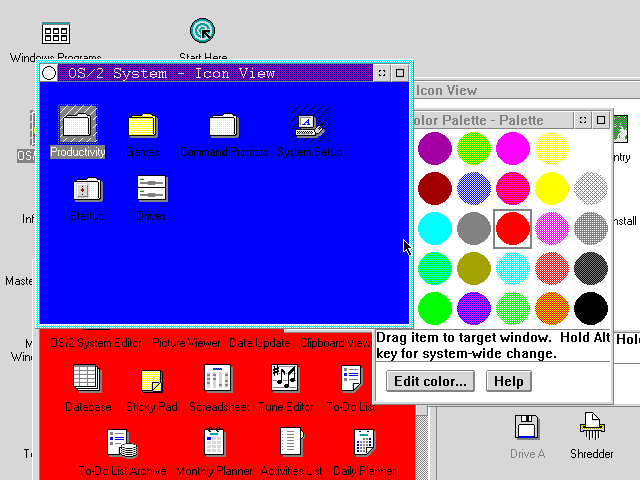Select the hot pink color swatch

513,188
